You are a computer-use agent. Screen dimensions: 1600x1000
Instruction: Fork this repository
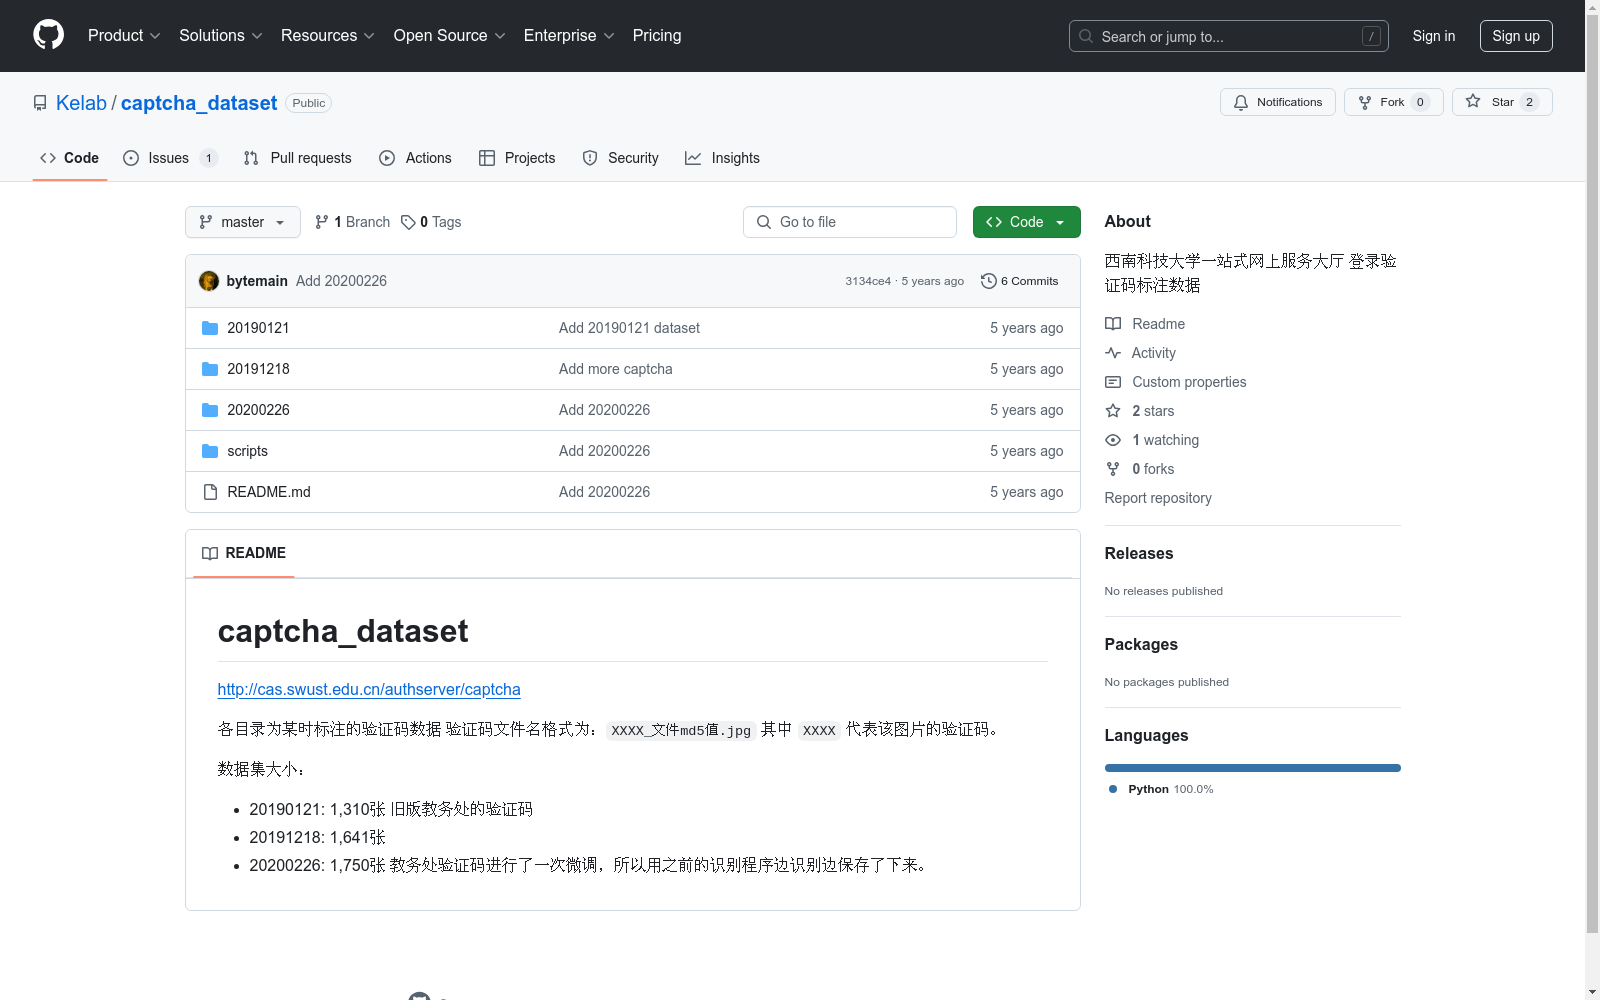pyautogui.click(x=1393, y=102)
